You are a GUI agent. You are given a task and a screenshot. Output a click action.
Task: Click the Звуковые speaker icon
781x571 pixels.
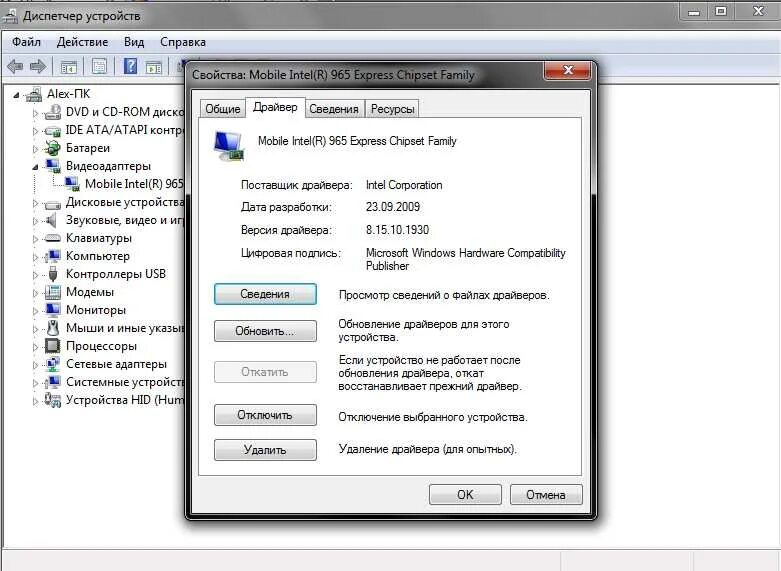click(x=51, y=220)
